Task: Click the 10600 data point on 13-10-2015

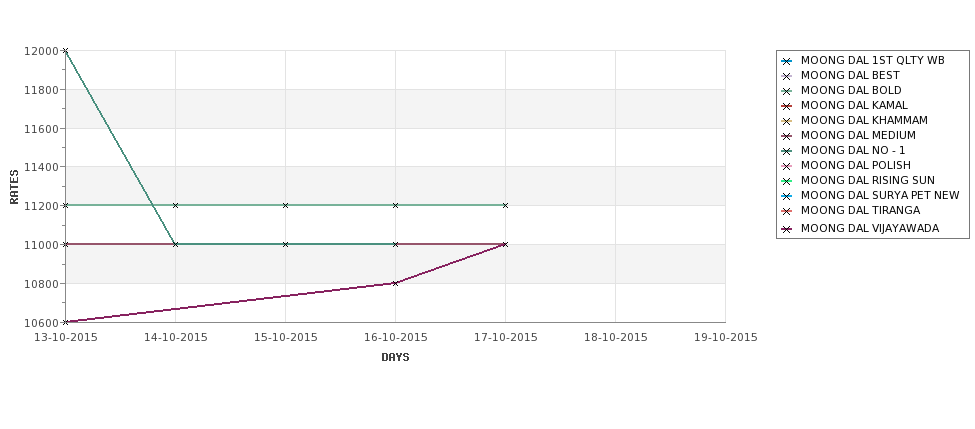Action: (x=65, y=322)
